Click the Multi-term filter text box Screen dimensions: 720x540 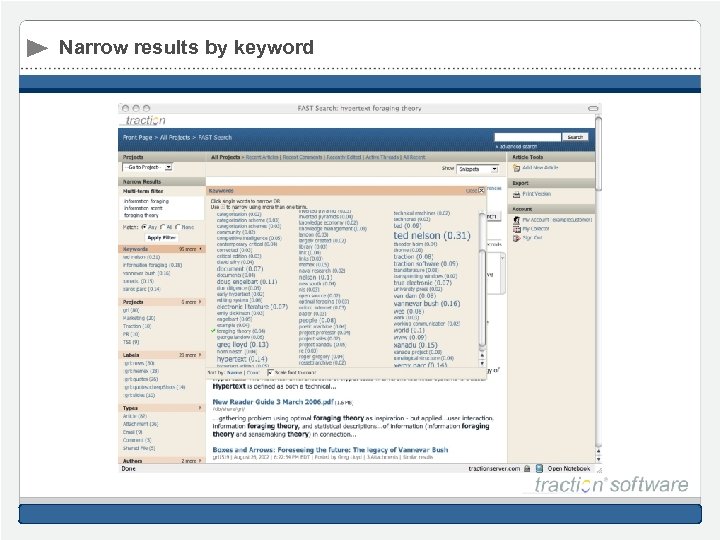[x=163, y=208]
